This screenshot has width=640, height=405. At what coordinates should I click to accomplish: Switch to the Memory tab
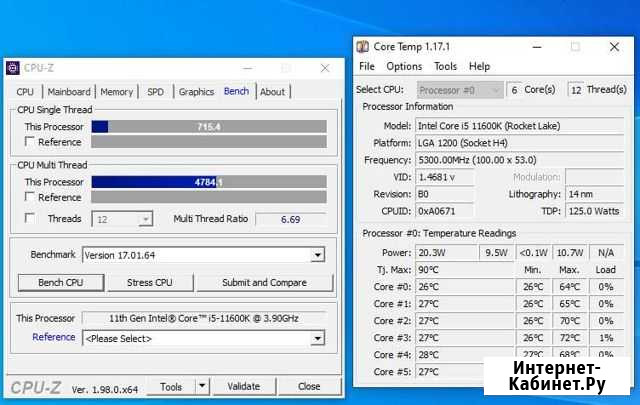coord(117,92)
